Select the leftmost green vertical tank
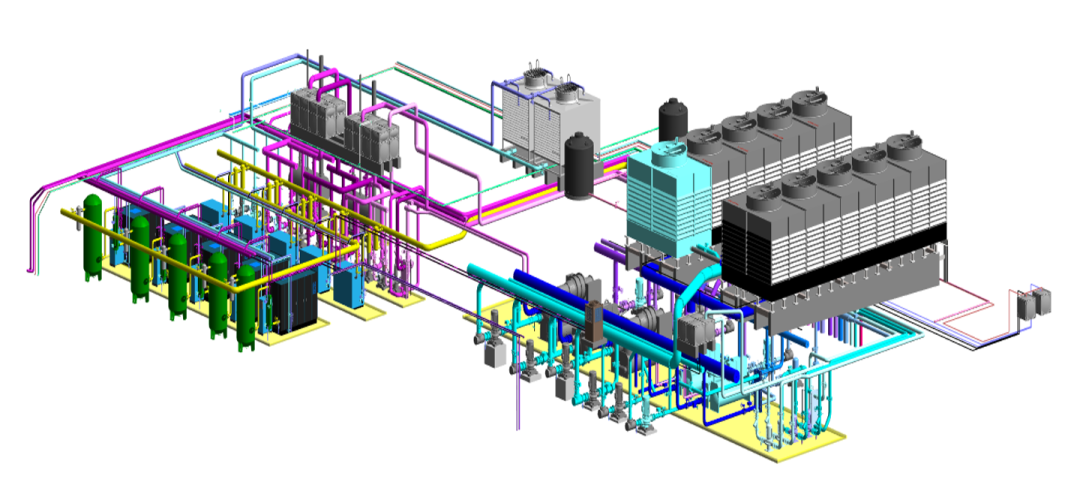The image size is (1080, 484). coord(93,236)
